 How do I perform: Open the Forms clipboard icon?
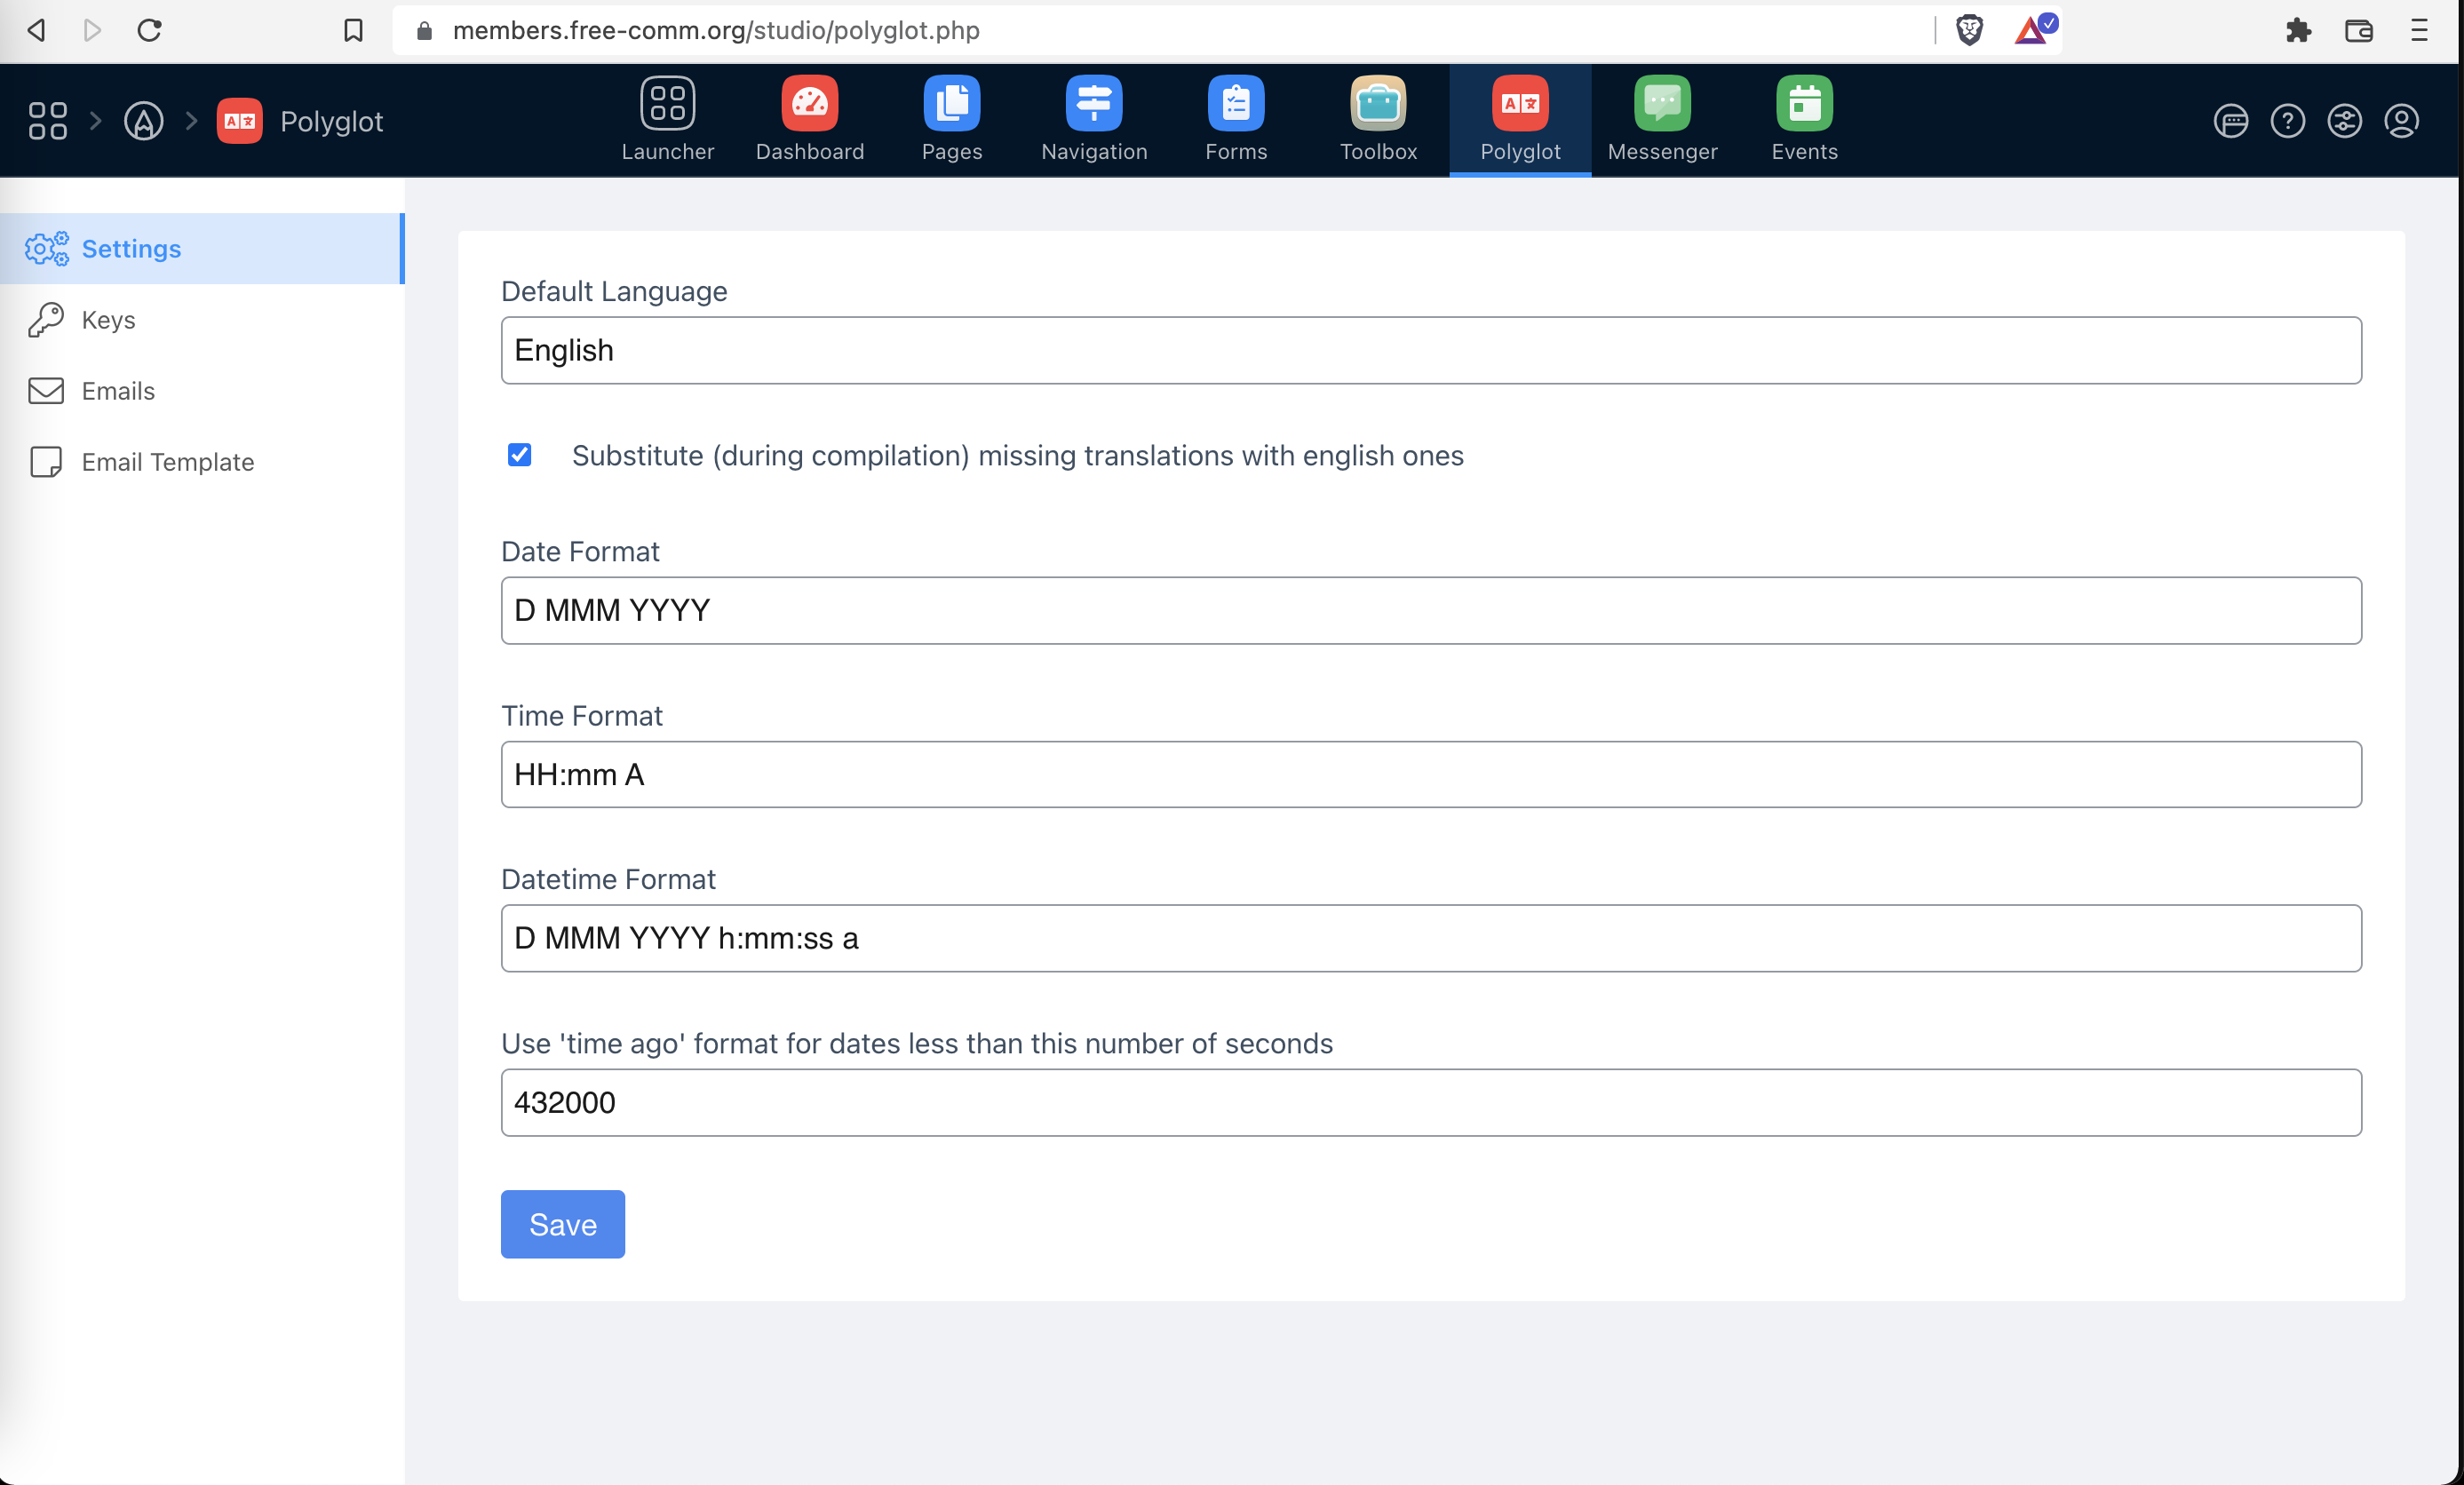pos(1235,104)
